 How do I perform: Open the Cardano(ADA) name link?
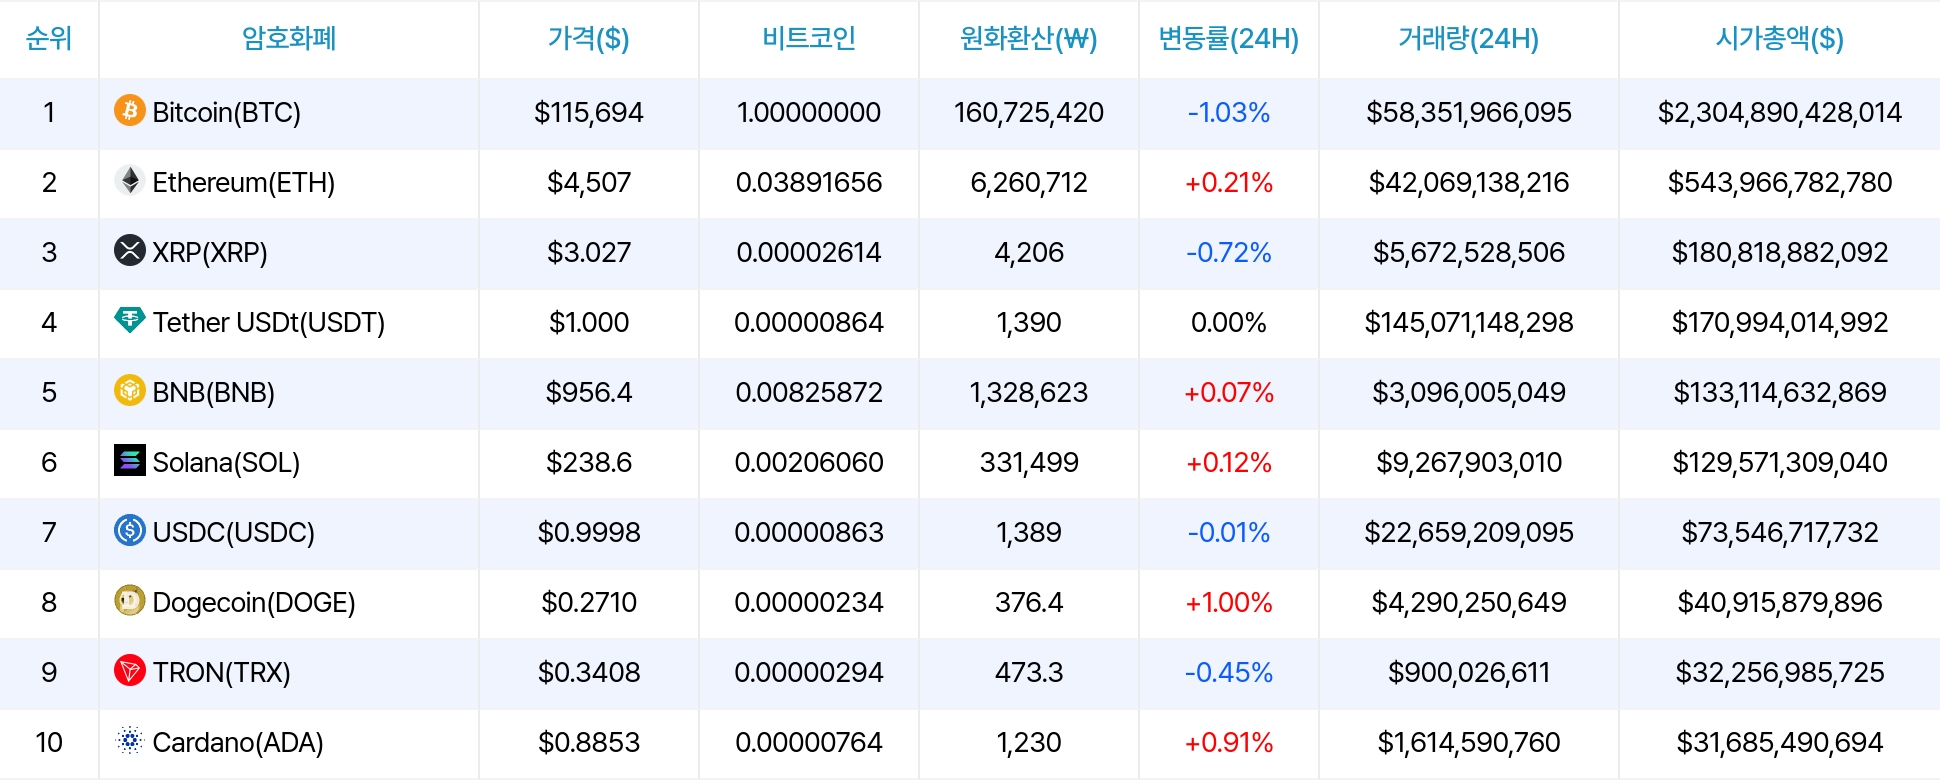(x=238, y=742)
